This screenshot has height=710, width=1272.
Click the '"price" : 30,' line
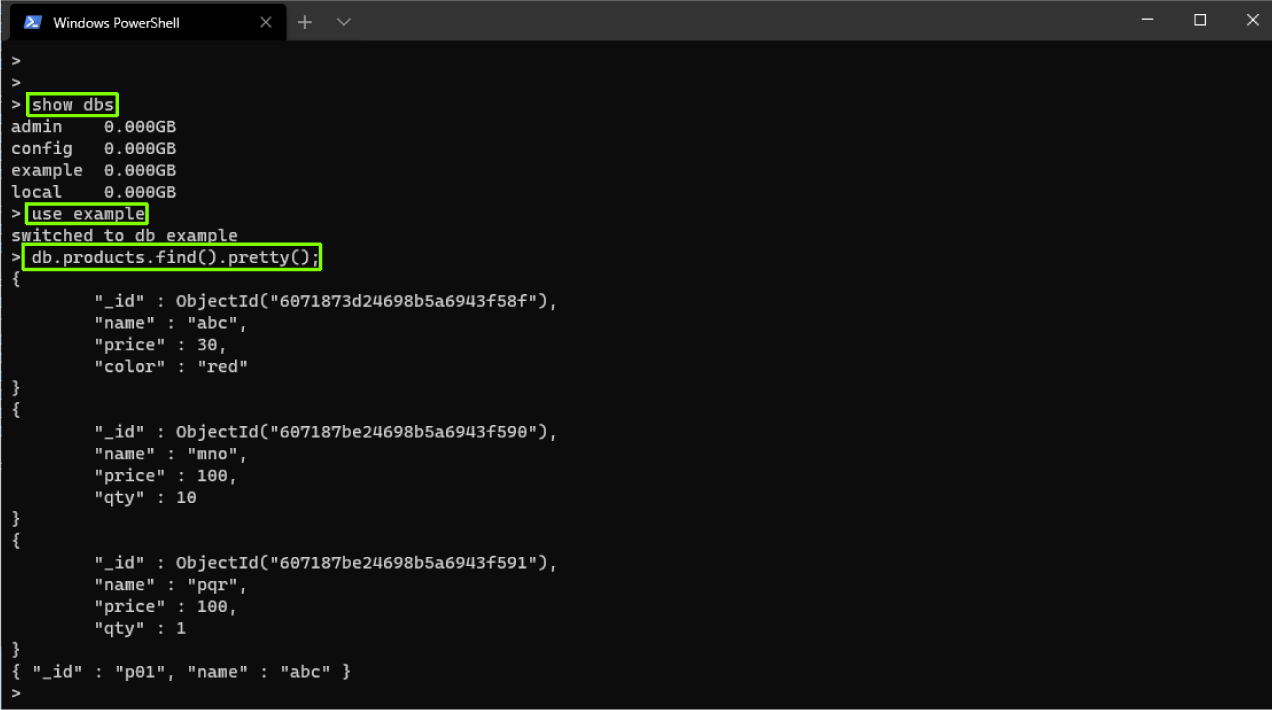[161, 345]
